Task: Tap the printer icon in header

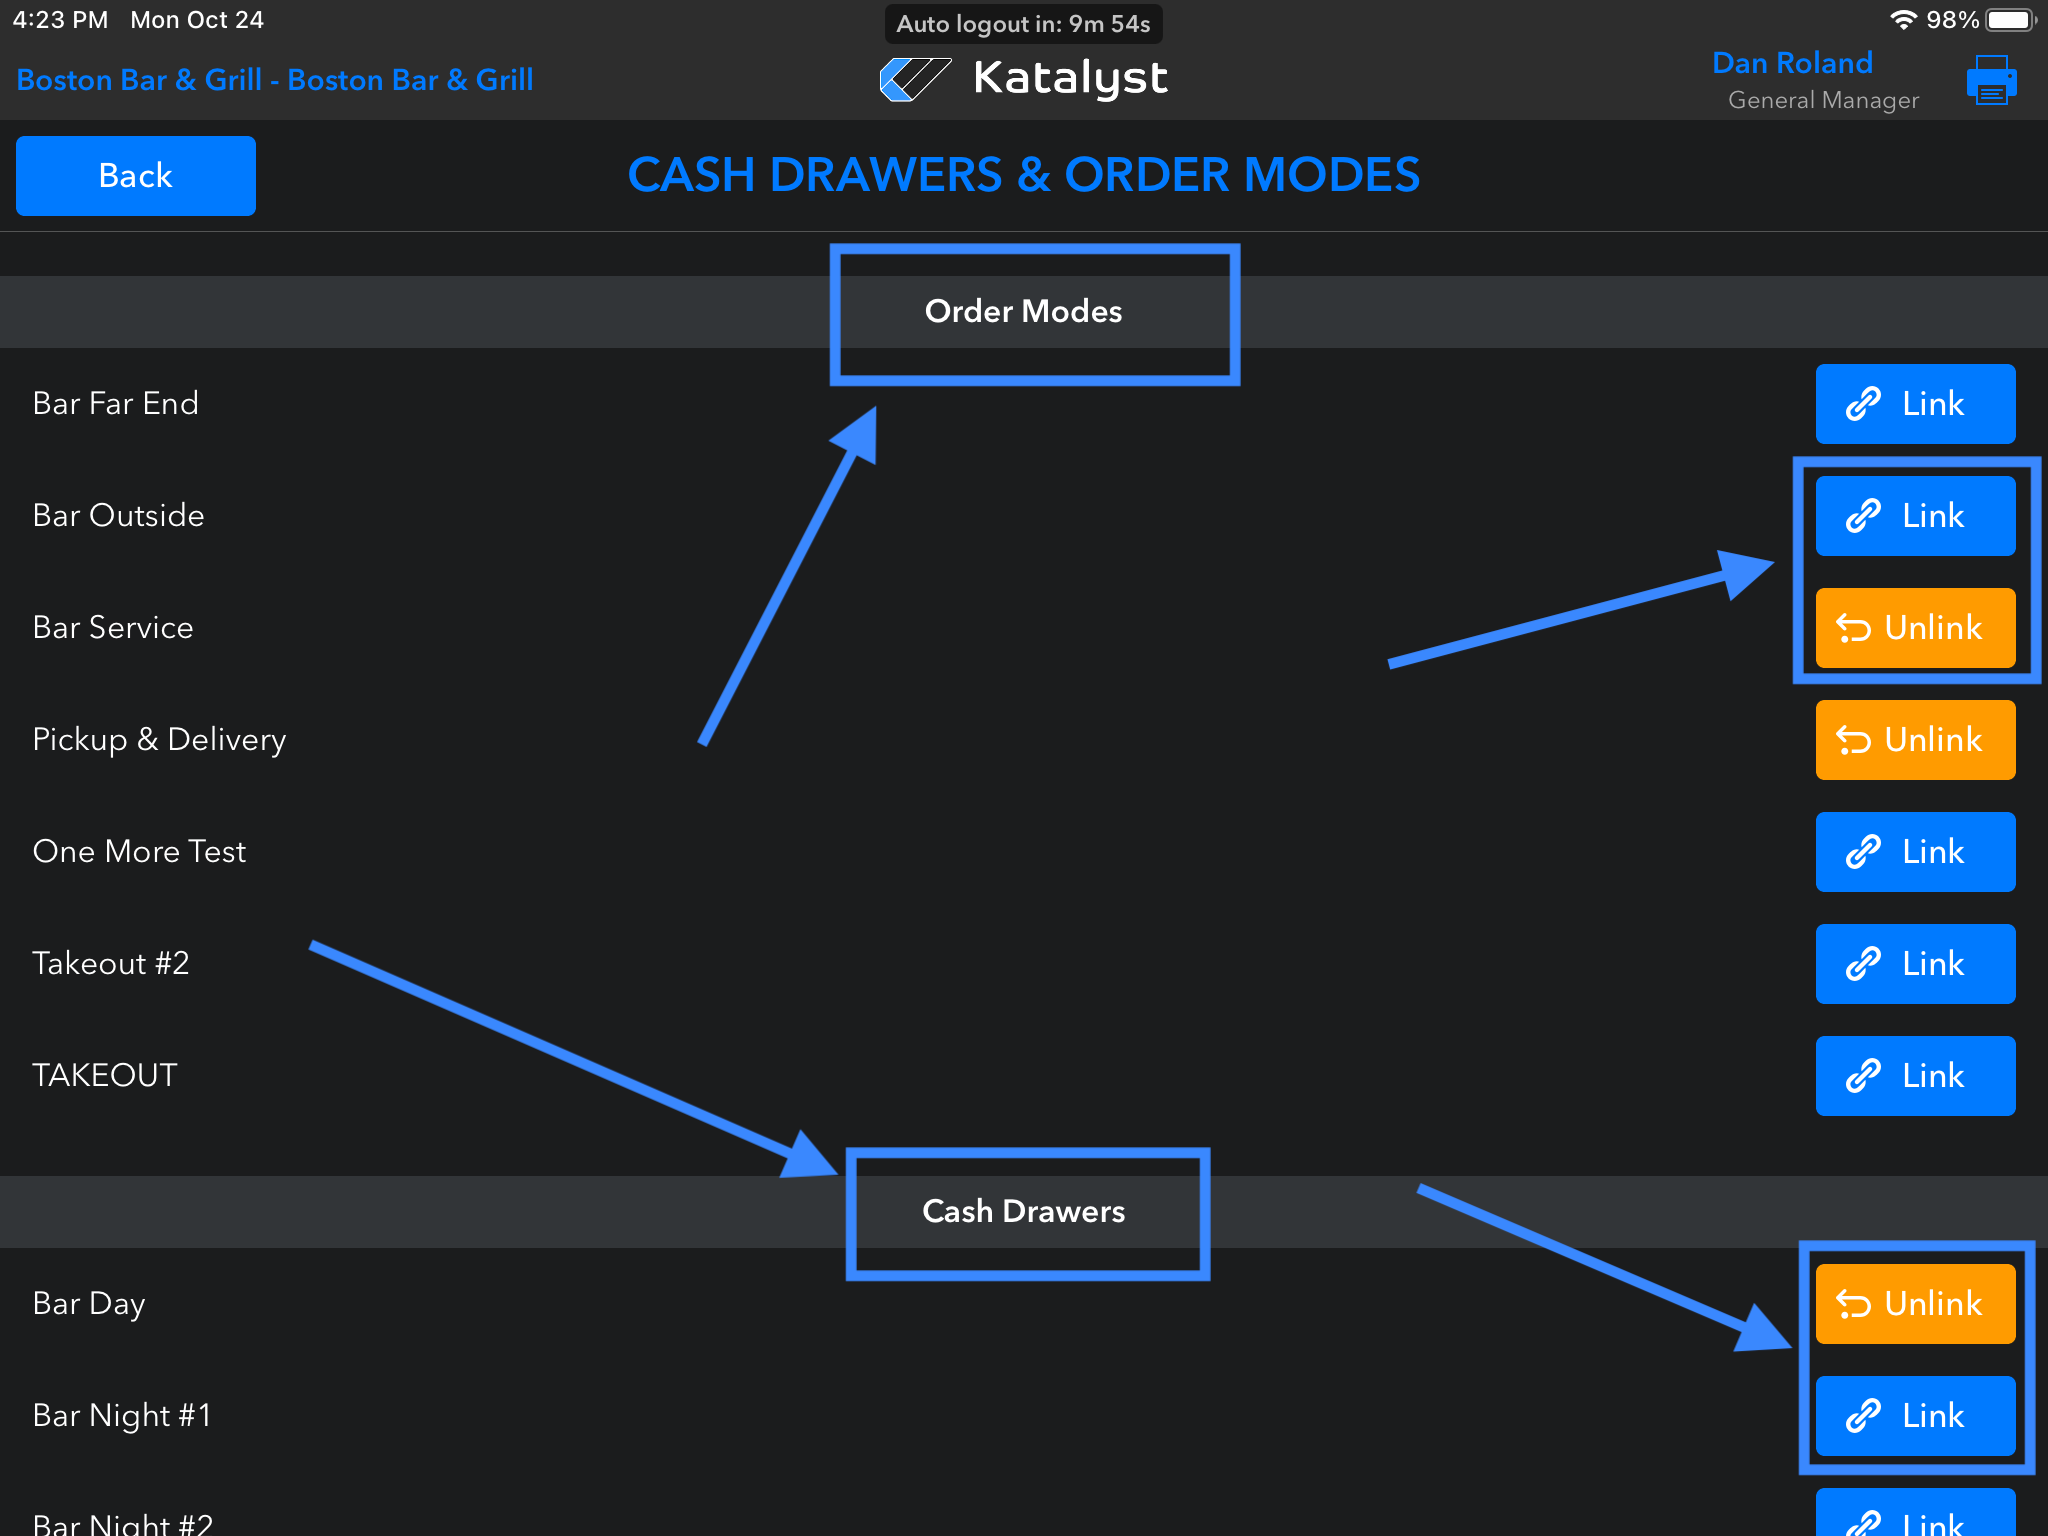Action: (x=1990, y=80)
